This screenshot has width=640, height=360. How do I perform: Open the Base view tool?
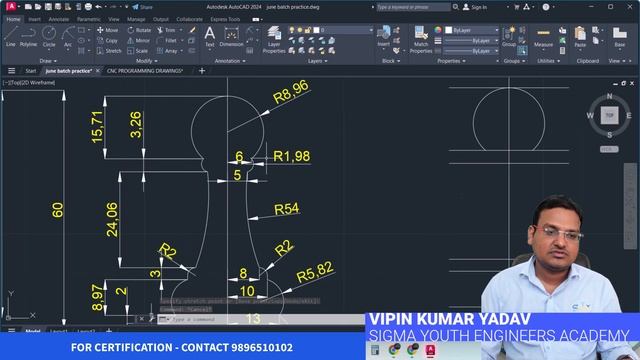tap(620, 37)
